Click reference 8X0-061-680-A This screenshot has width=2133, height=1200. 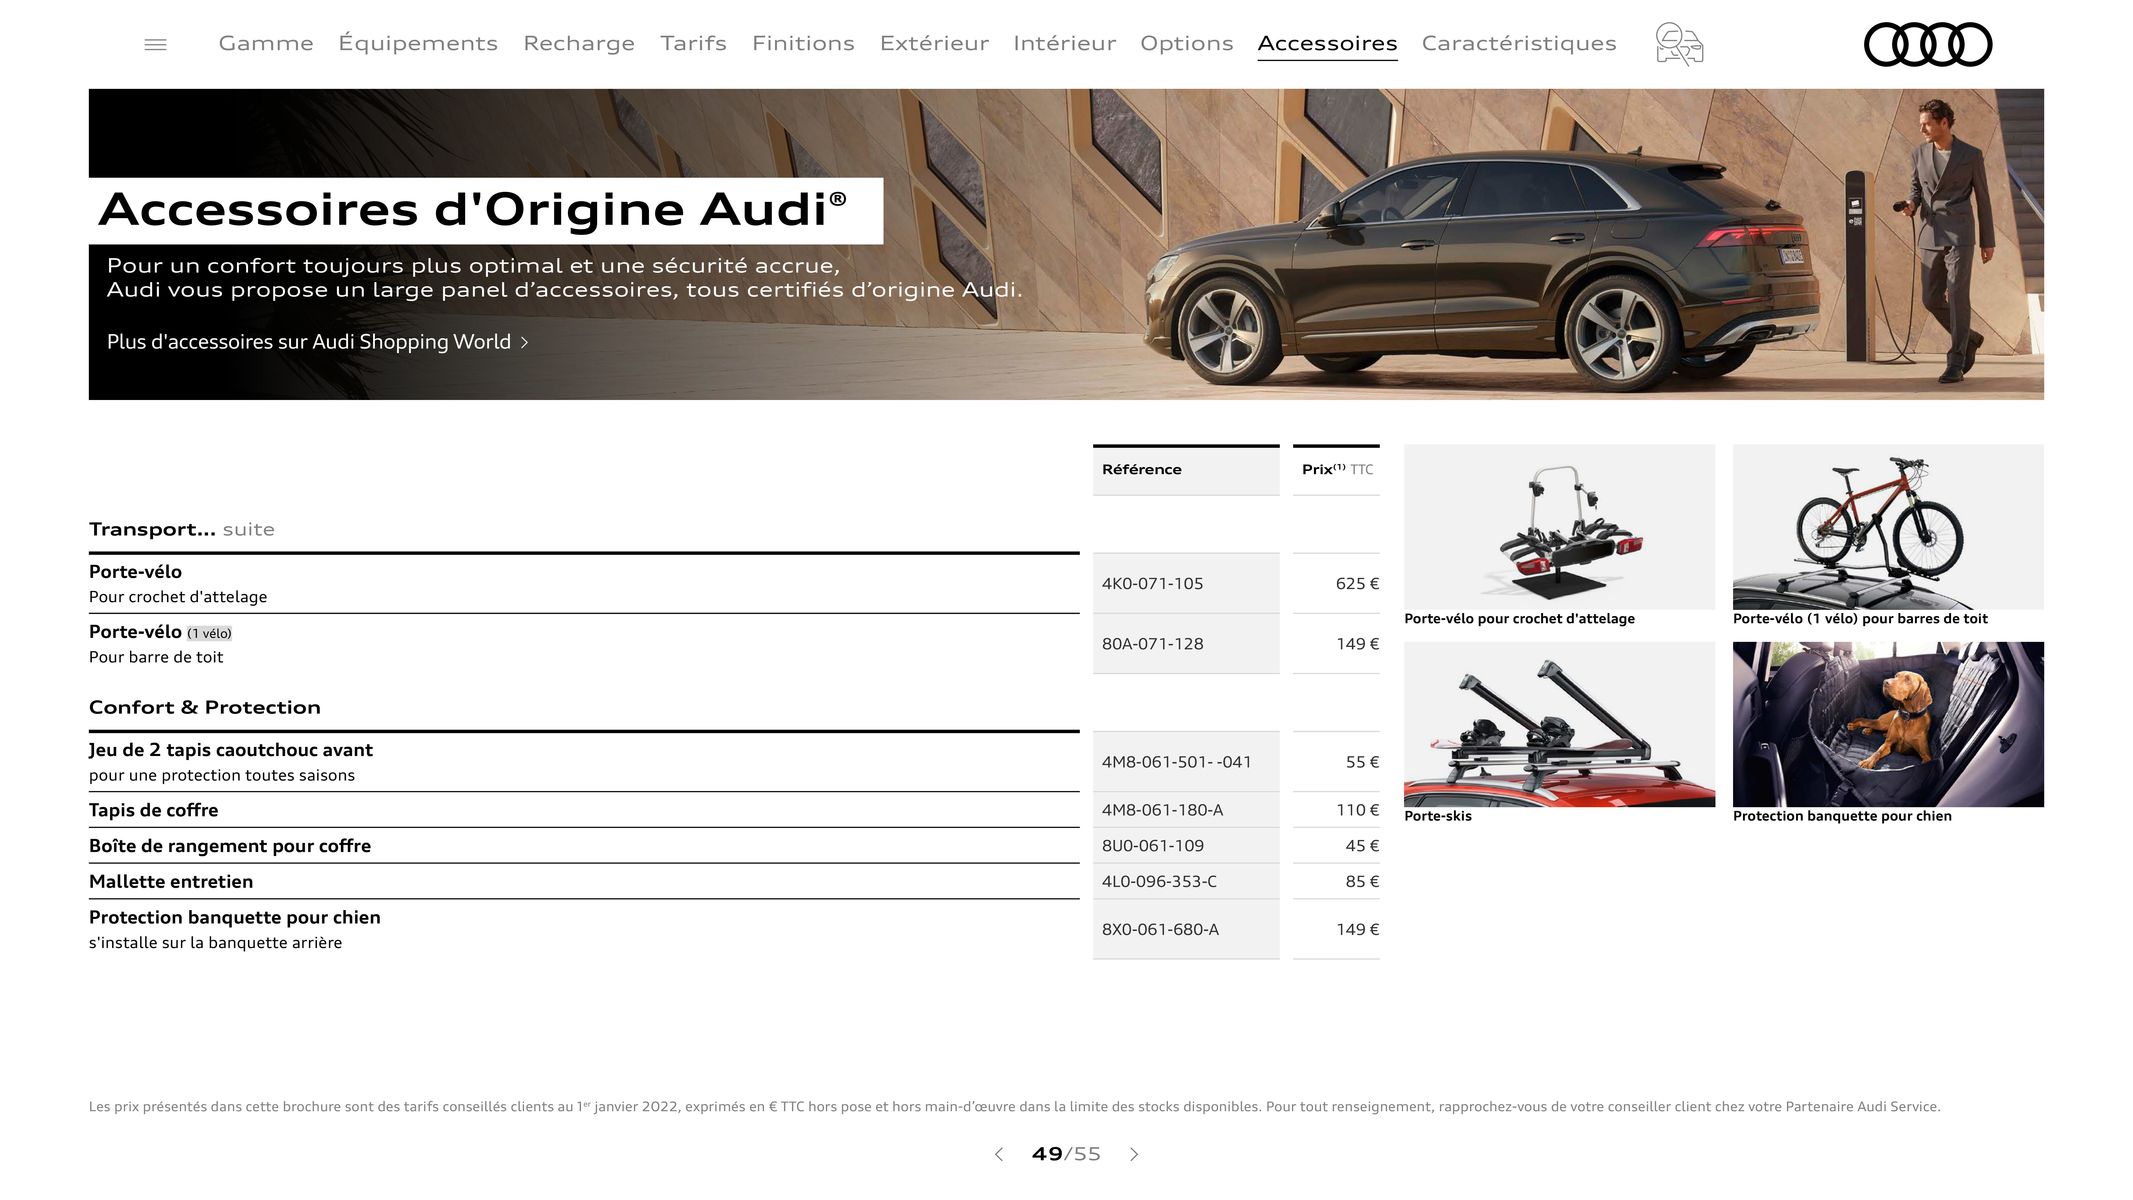pos(1160,930)
